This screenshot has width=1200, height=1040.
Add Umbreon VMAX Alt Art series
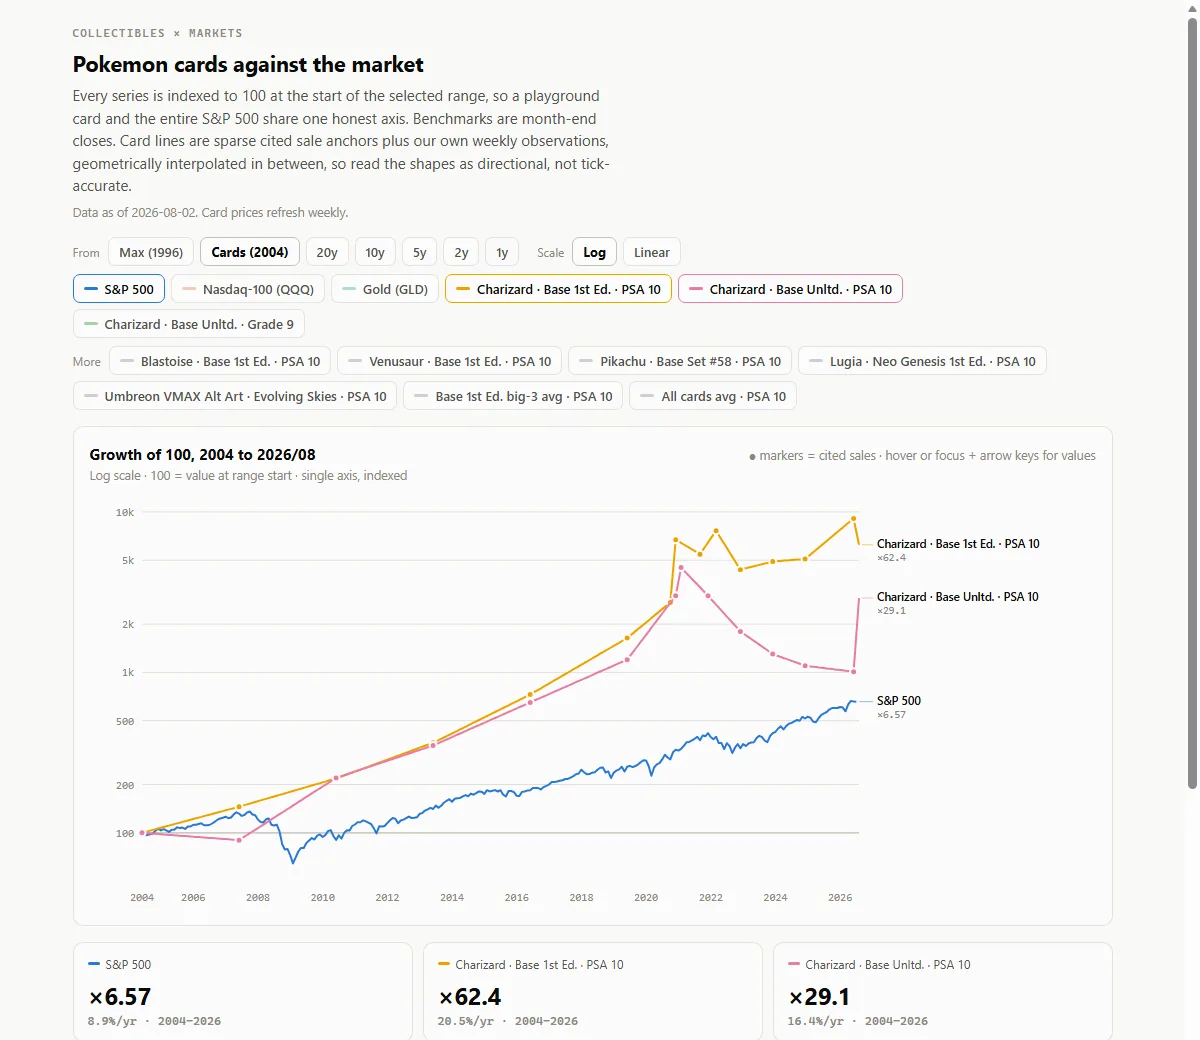click(x=235, y=396)
